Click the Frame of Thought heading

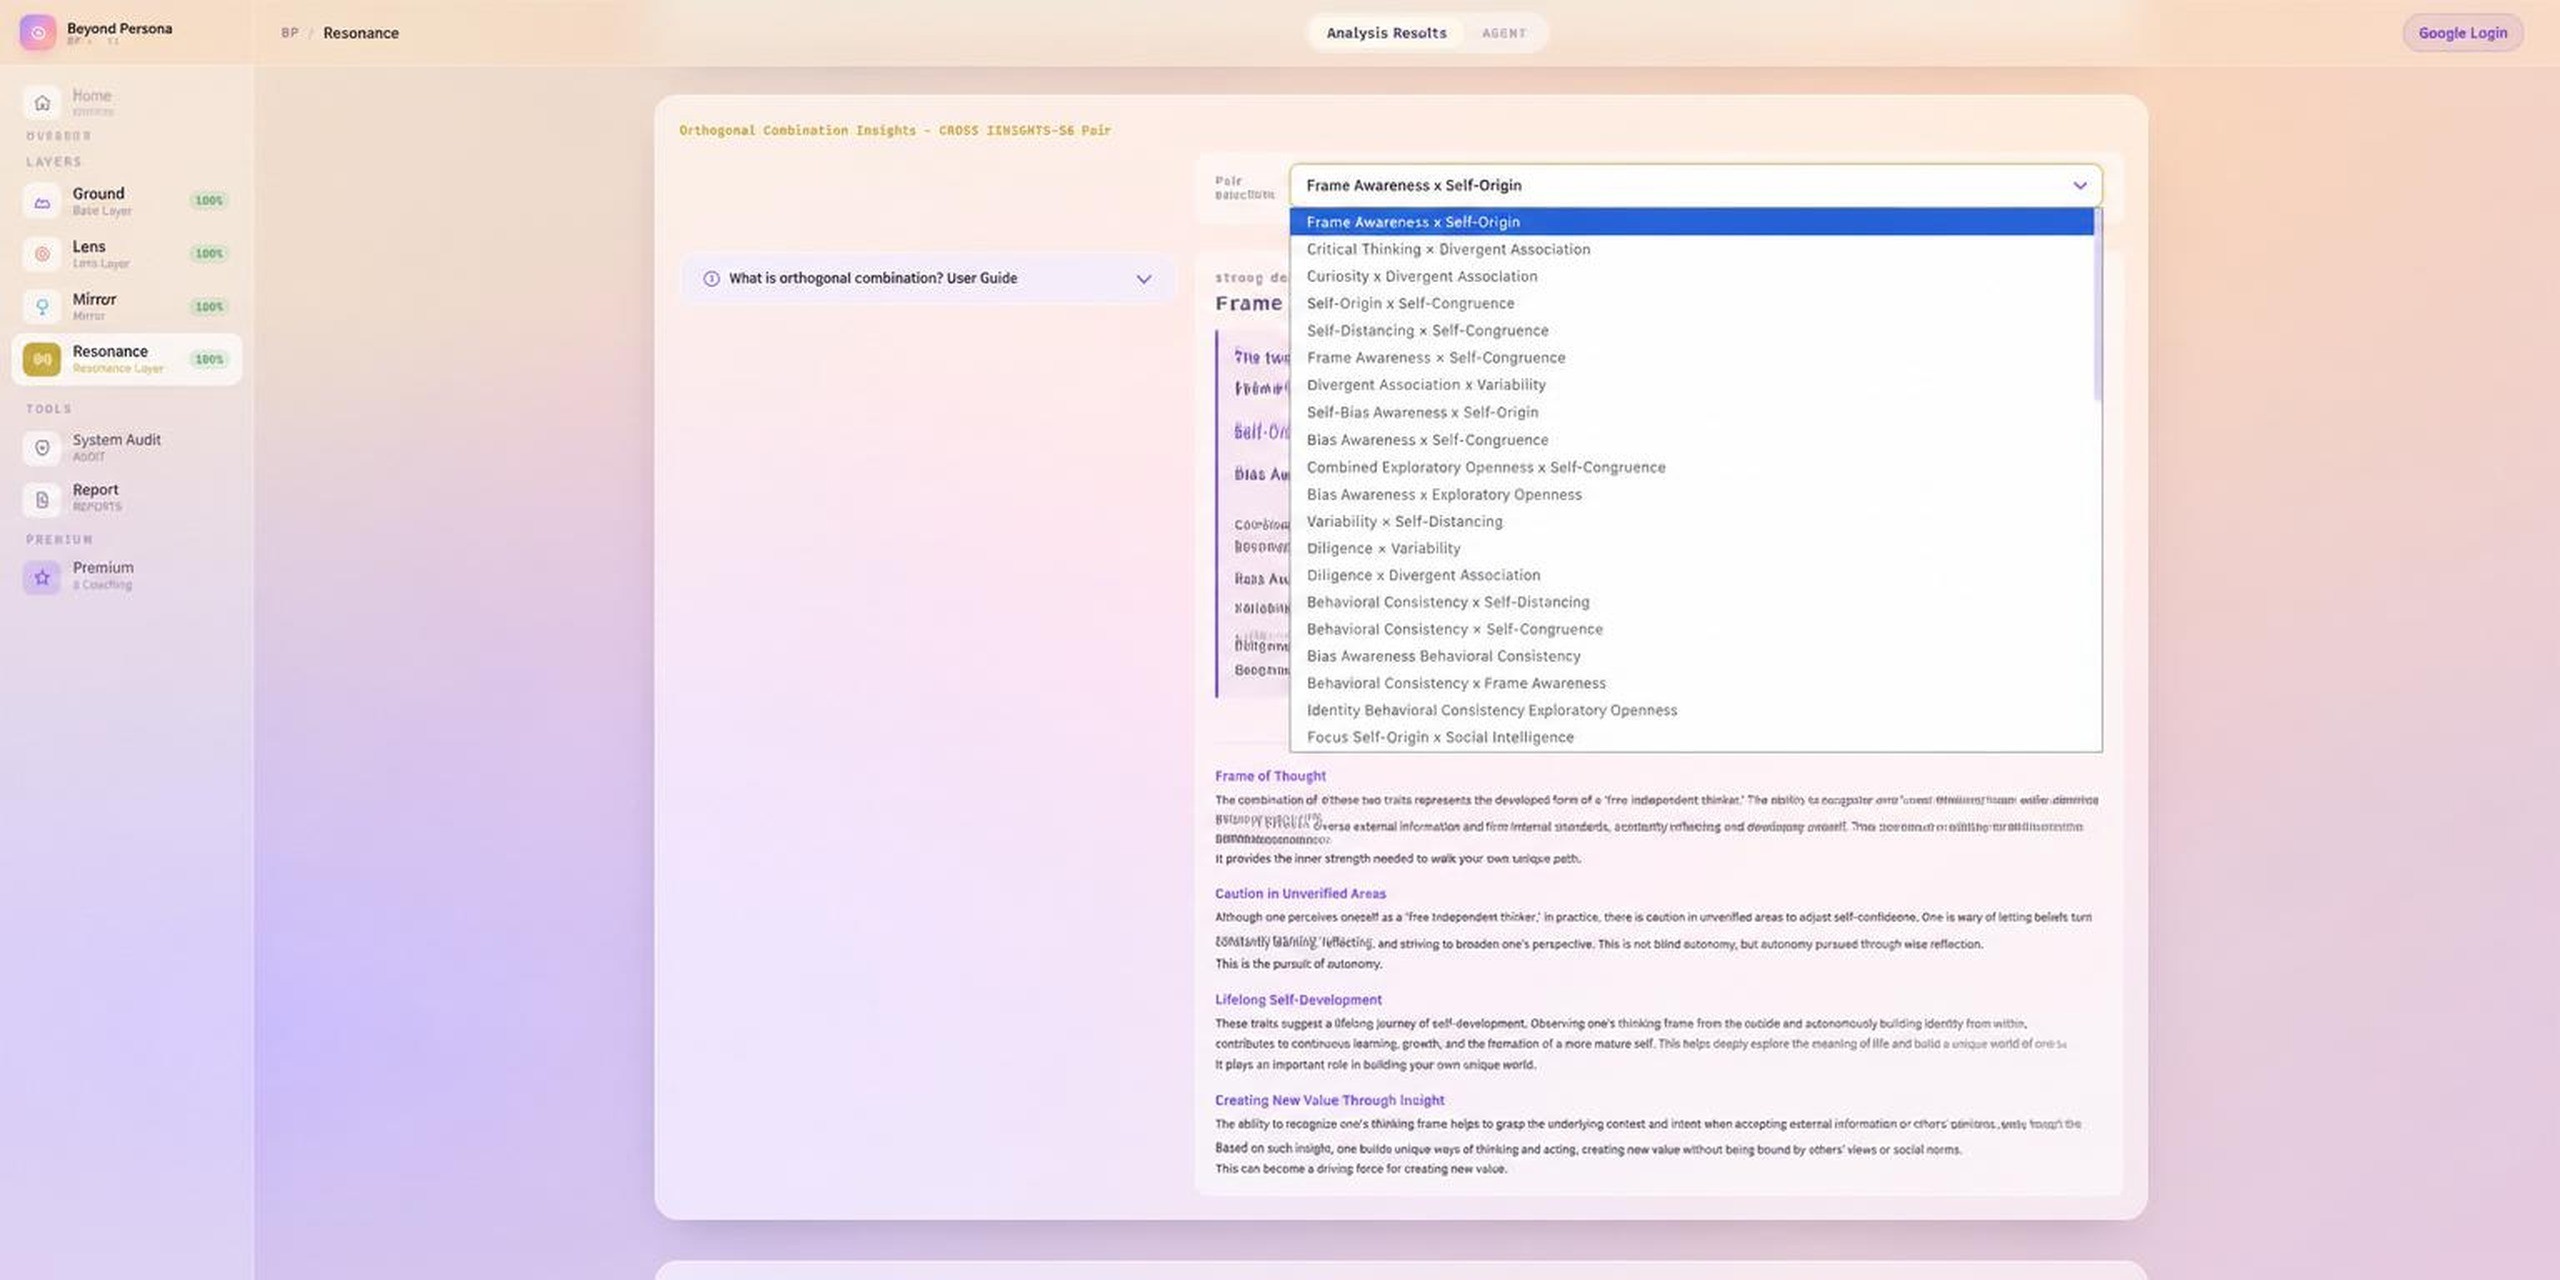1270,776
